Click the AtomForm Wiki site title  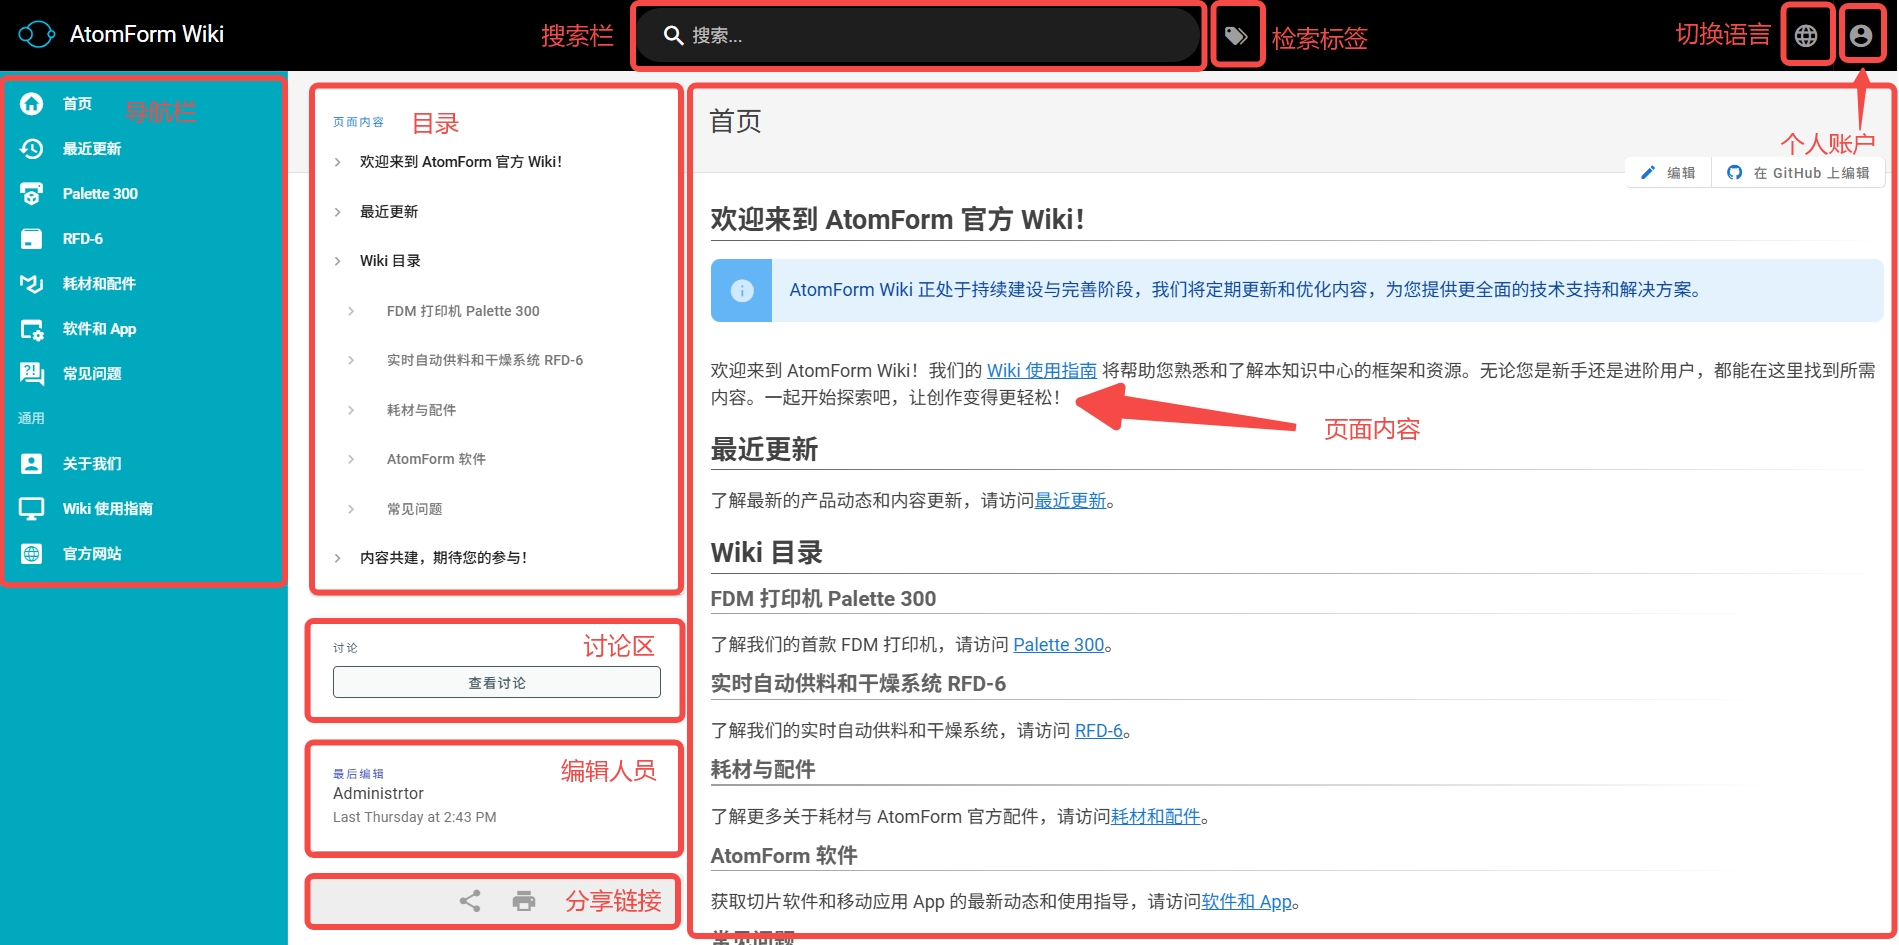pos(147,34)
